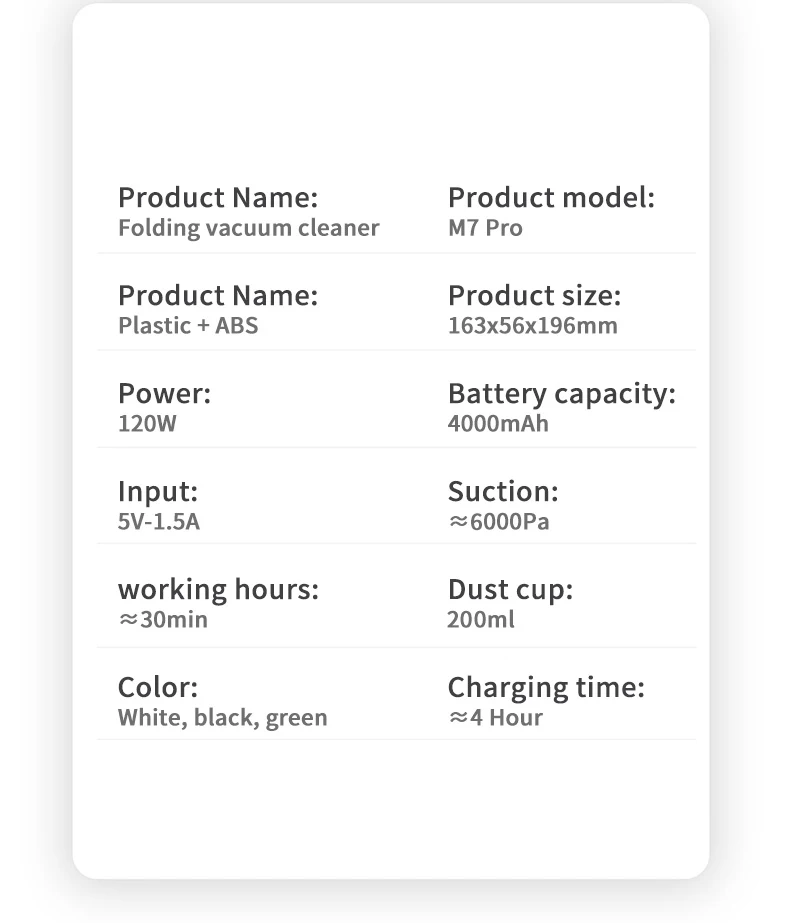Image resolution: width=790 pixels, height=923 pixels.
Task: Click the 'Plastic + ABS' material value
Action: click(187, 326)
